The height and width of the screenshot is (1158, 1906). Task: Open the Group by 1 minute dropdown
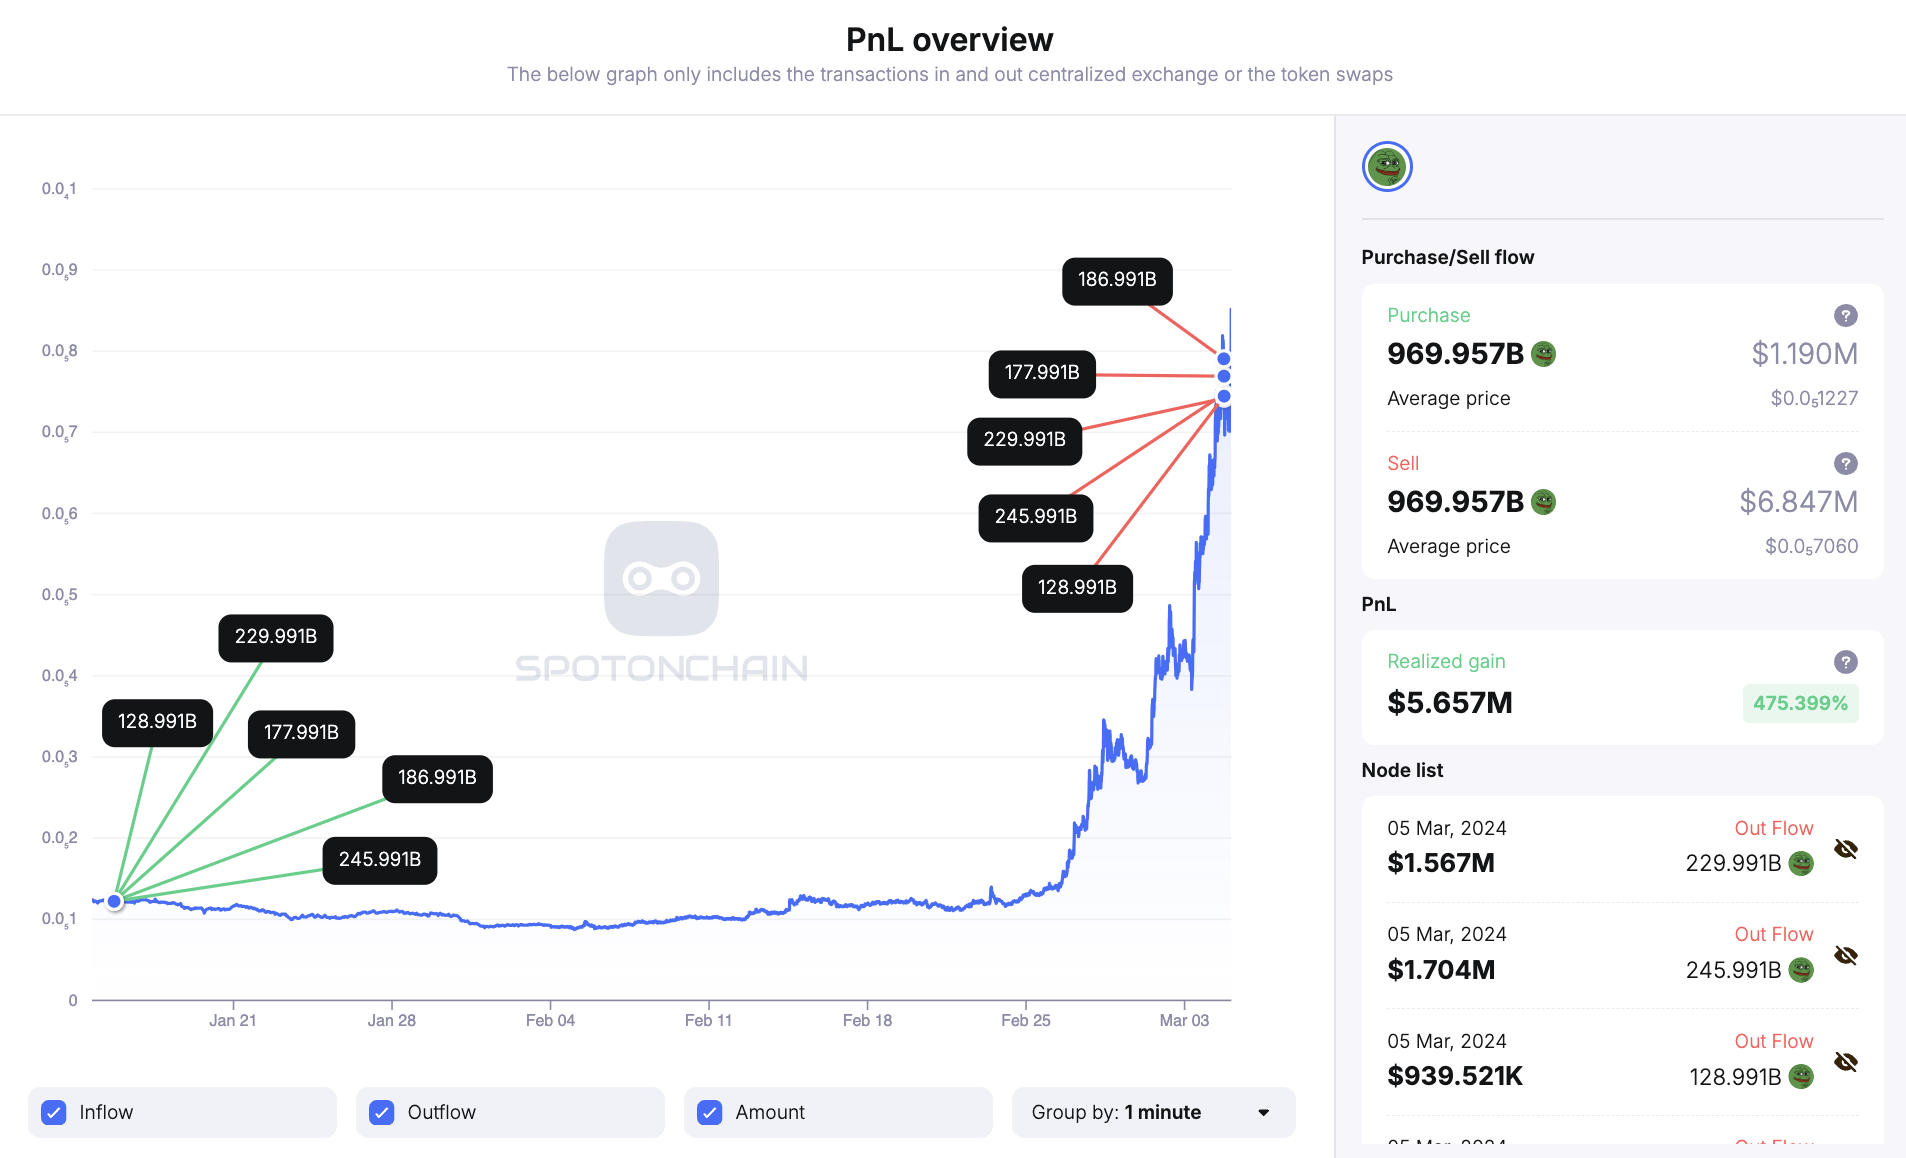point(1152,1112)
